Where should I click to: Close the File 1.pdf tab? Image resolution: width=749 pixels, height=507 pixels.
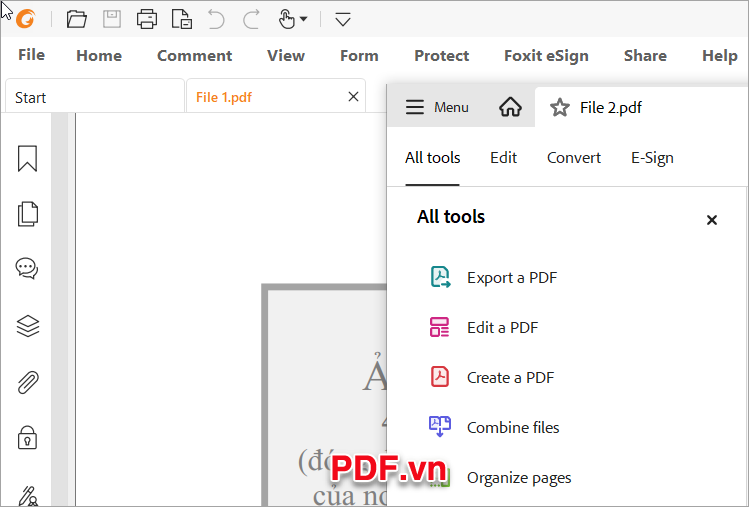(x=353, y=97)
